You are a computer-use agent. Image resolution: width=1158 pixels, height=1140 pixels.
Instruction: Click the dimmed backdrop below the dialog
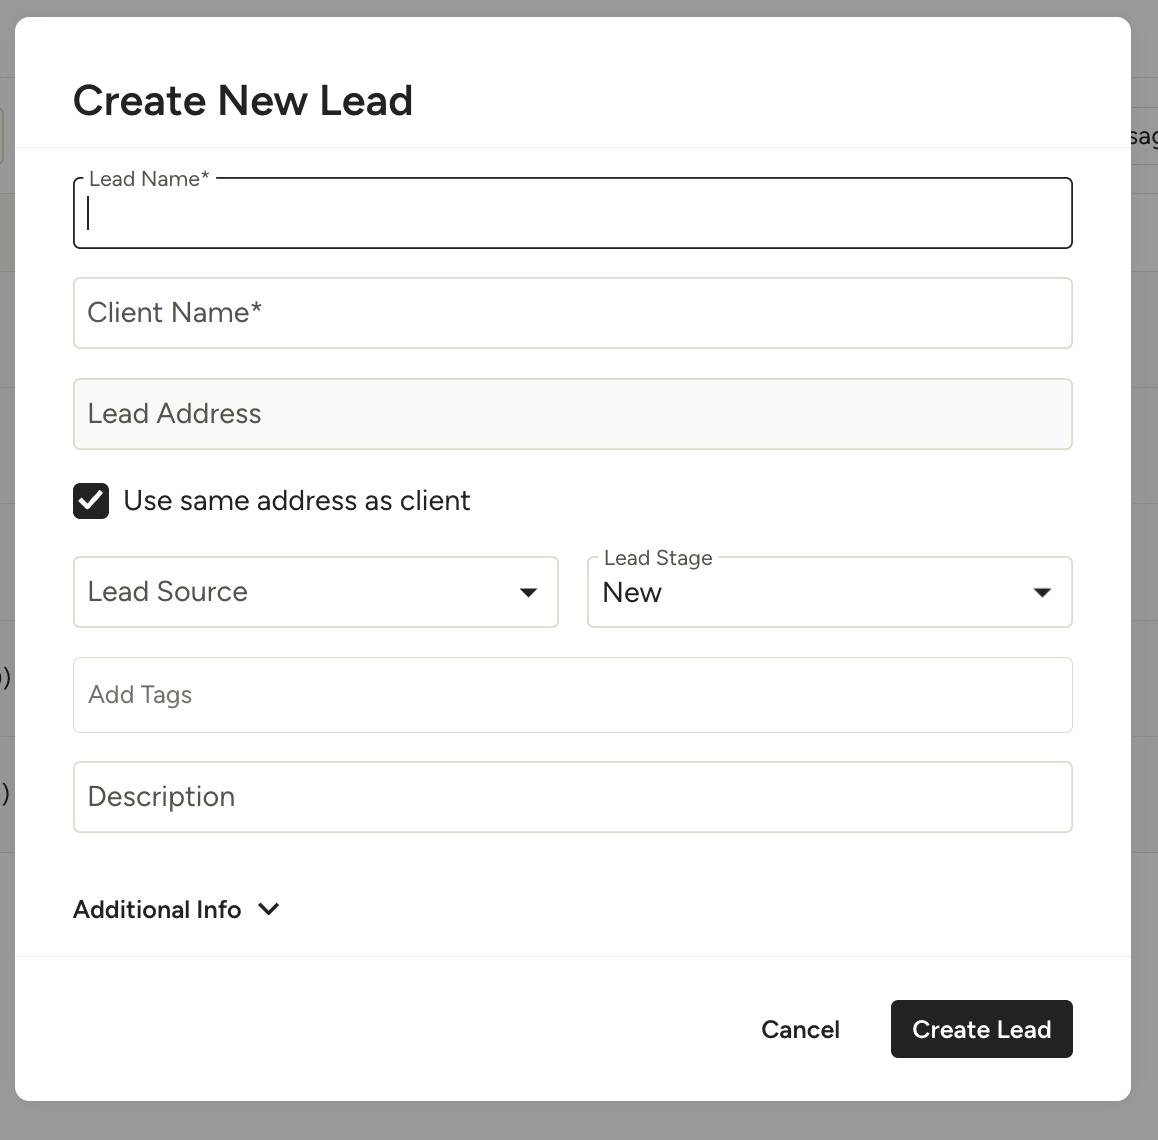pyautogui.click(x=579, y=1121)
